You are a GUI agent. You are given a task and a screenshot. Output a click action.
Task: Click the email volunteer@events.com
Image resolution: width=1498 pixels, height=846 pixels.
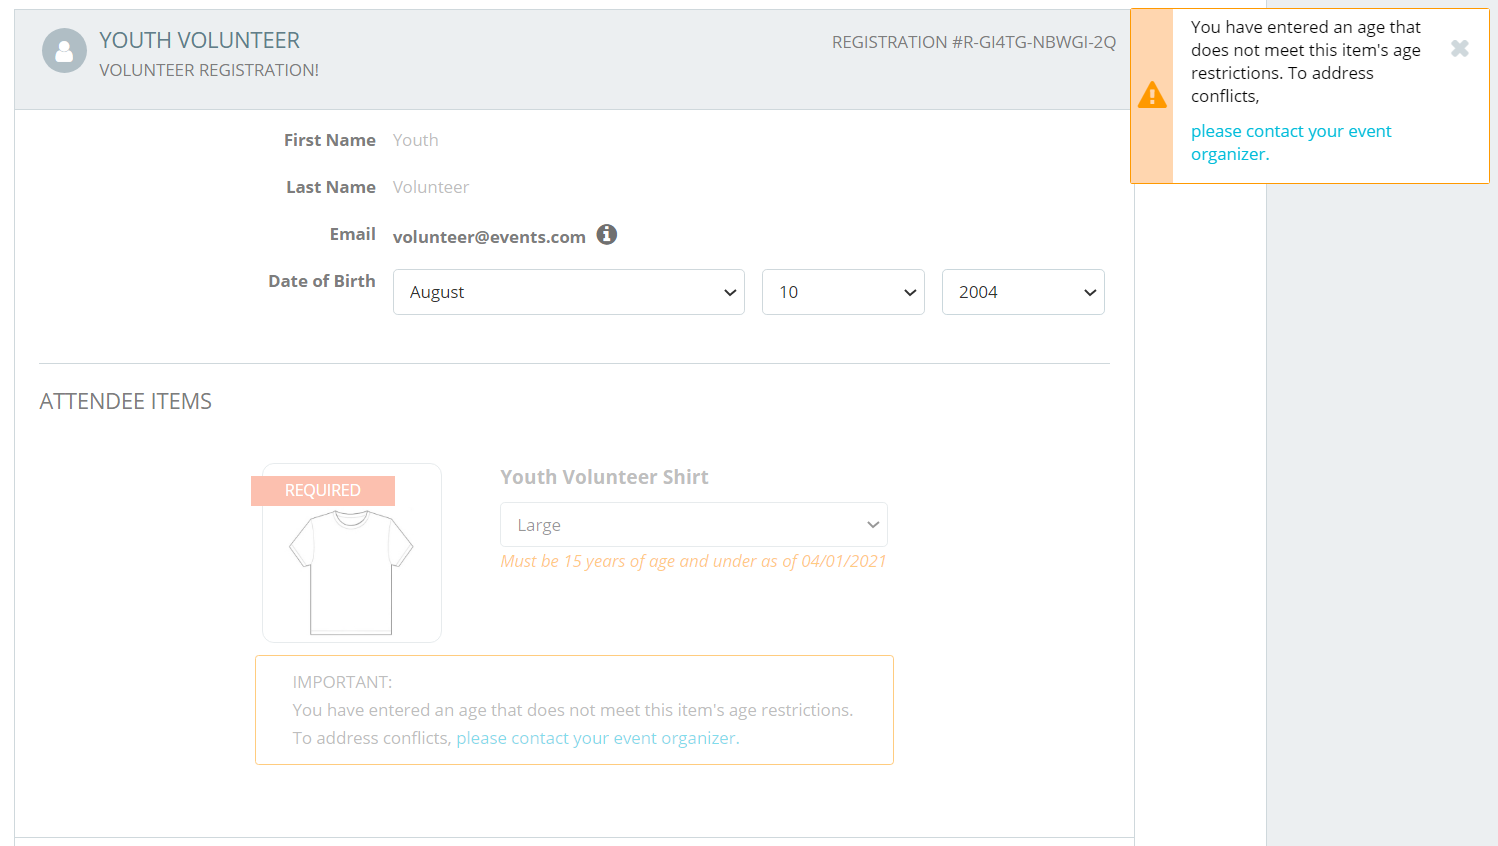(x=489, y=237)
